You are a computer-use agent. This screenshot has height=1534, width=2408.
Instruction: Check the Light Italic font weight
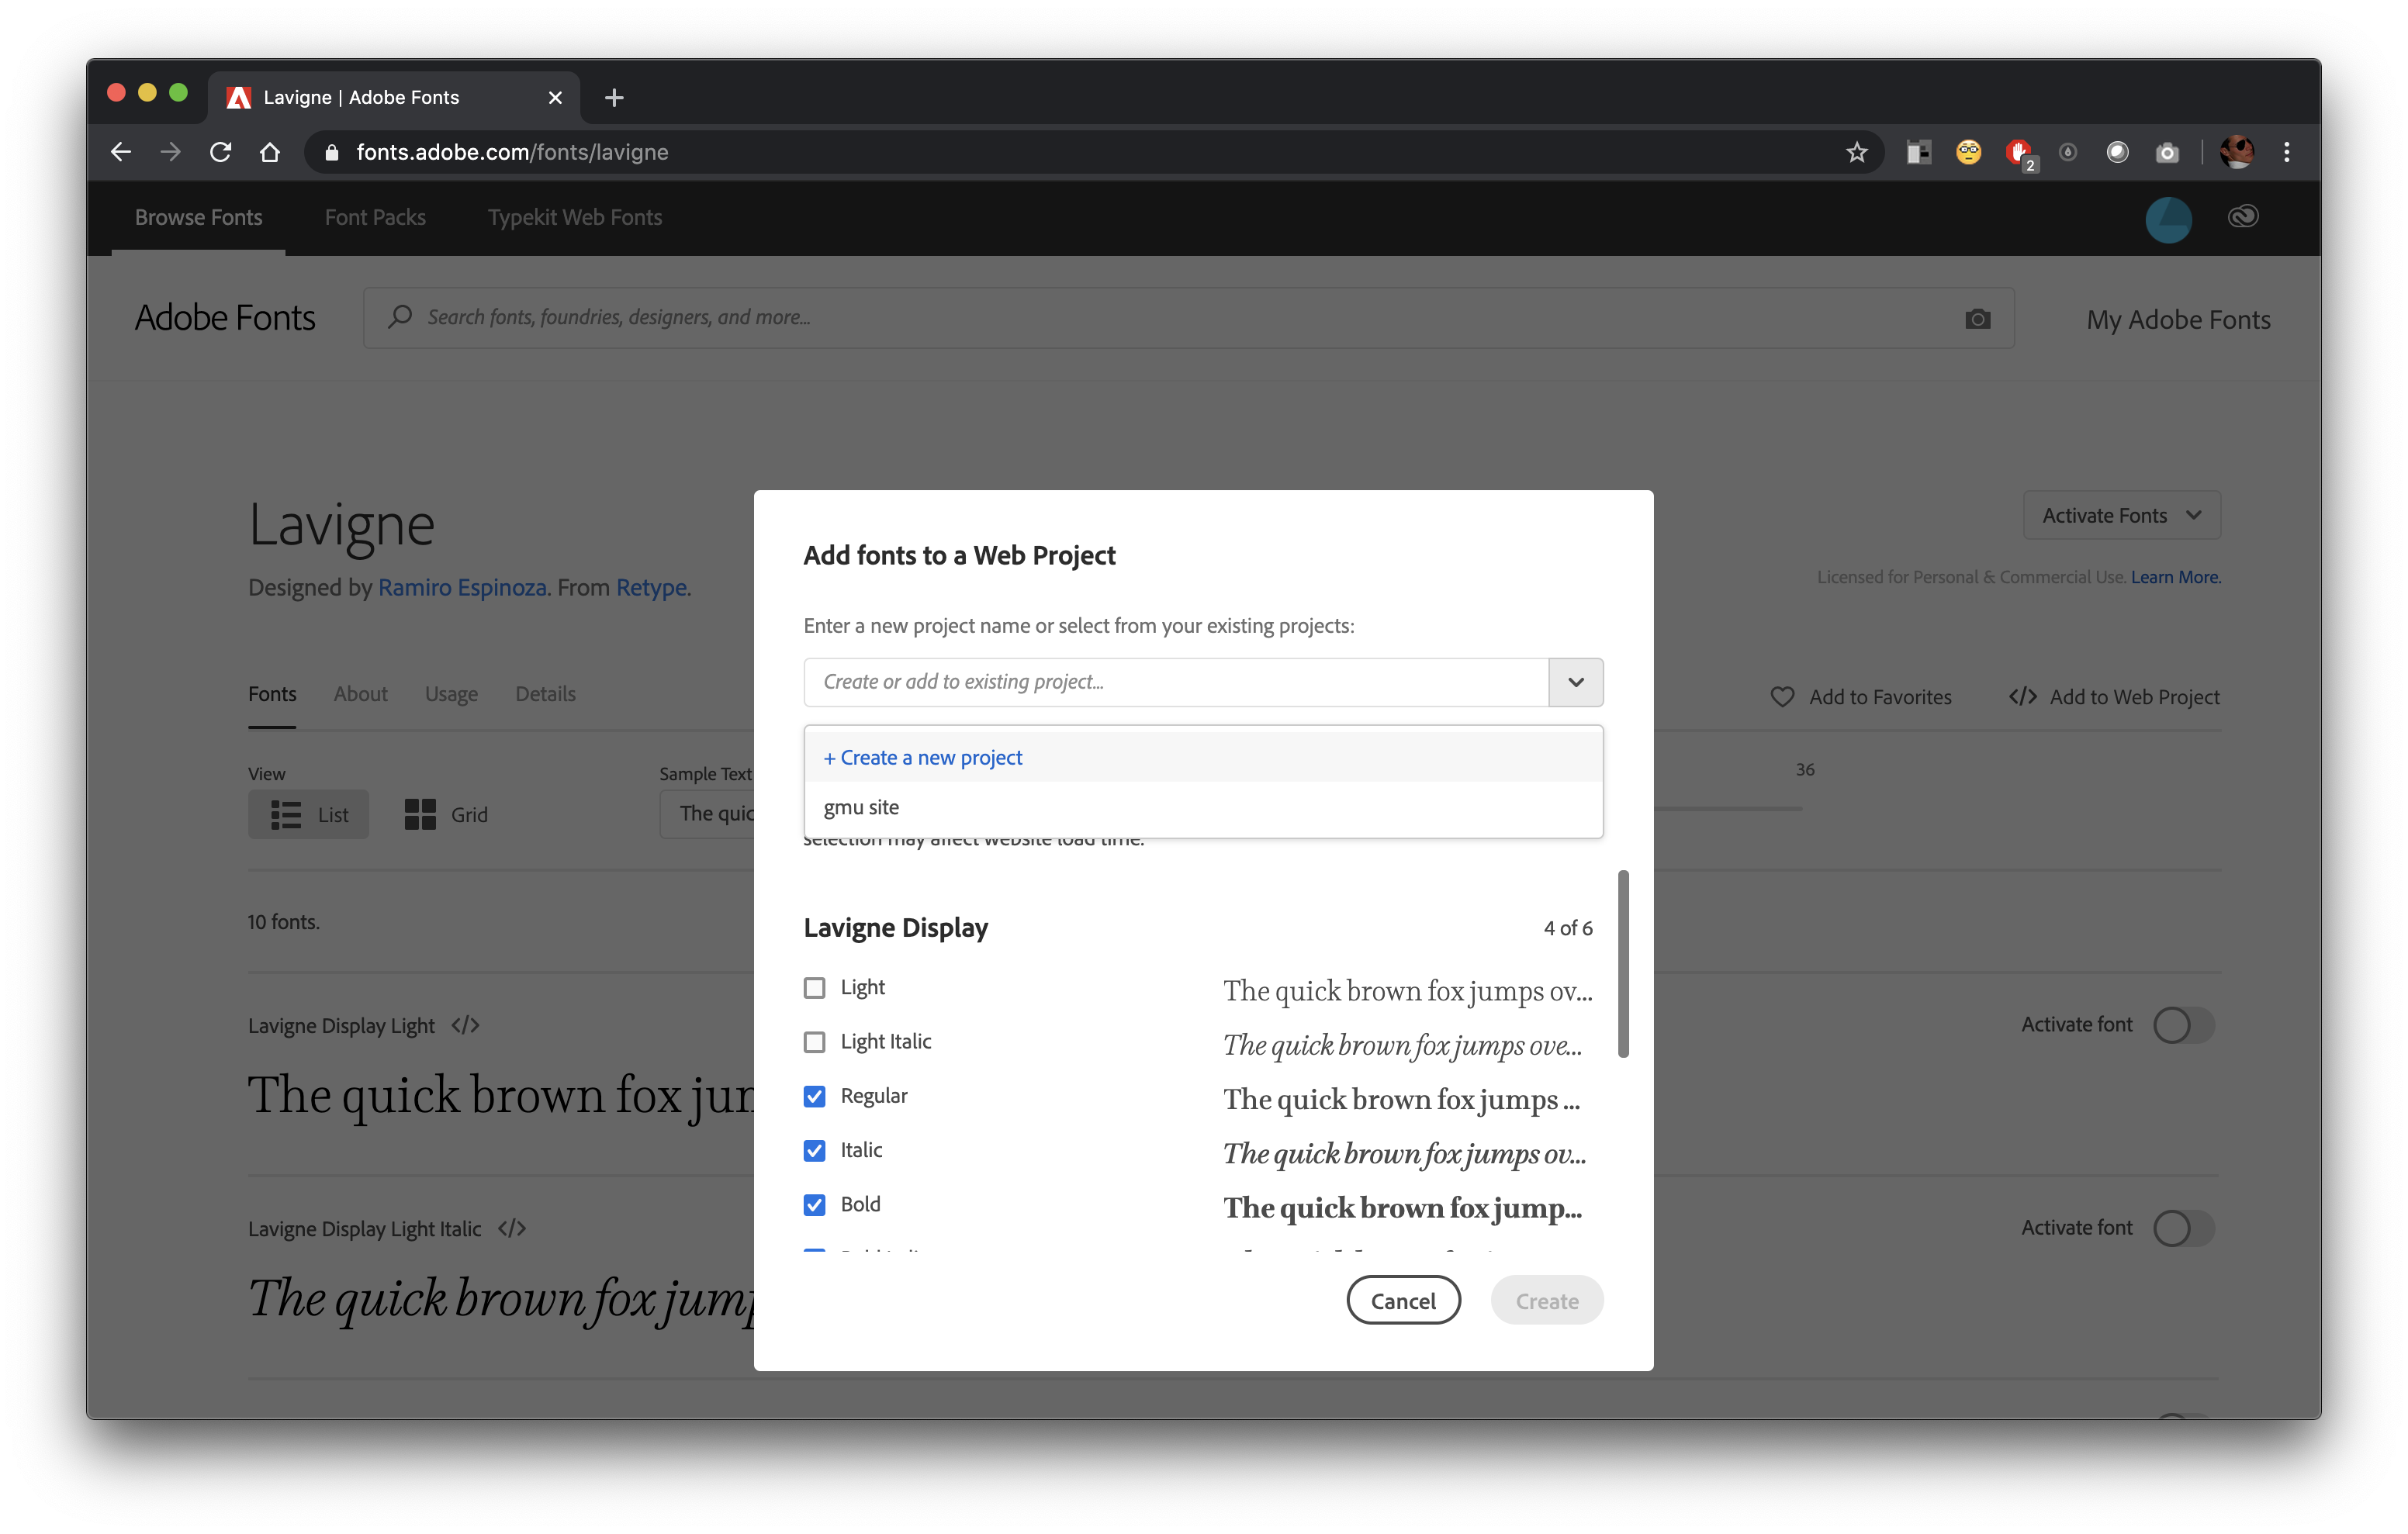814,1042
